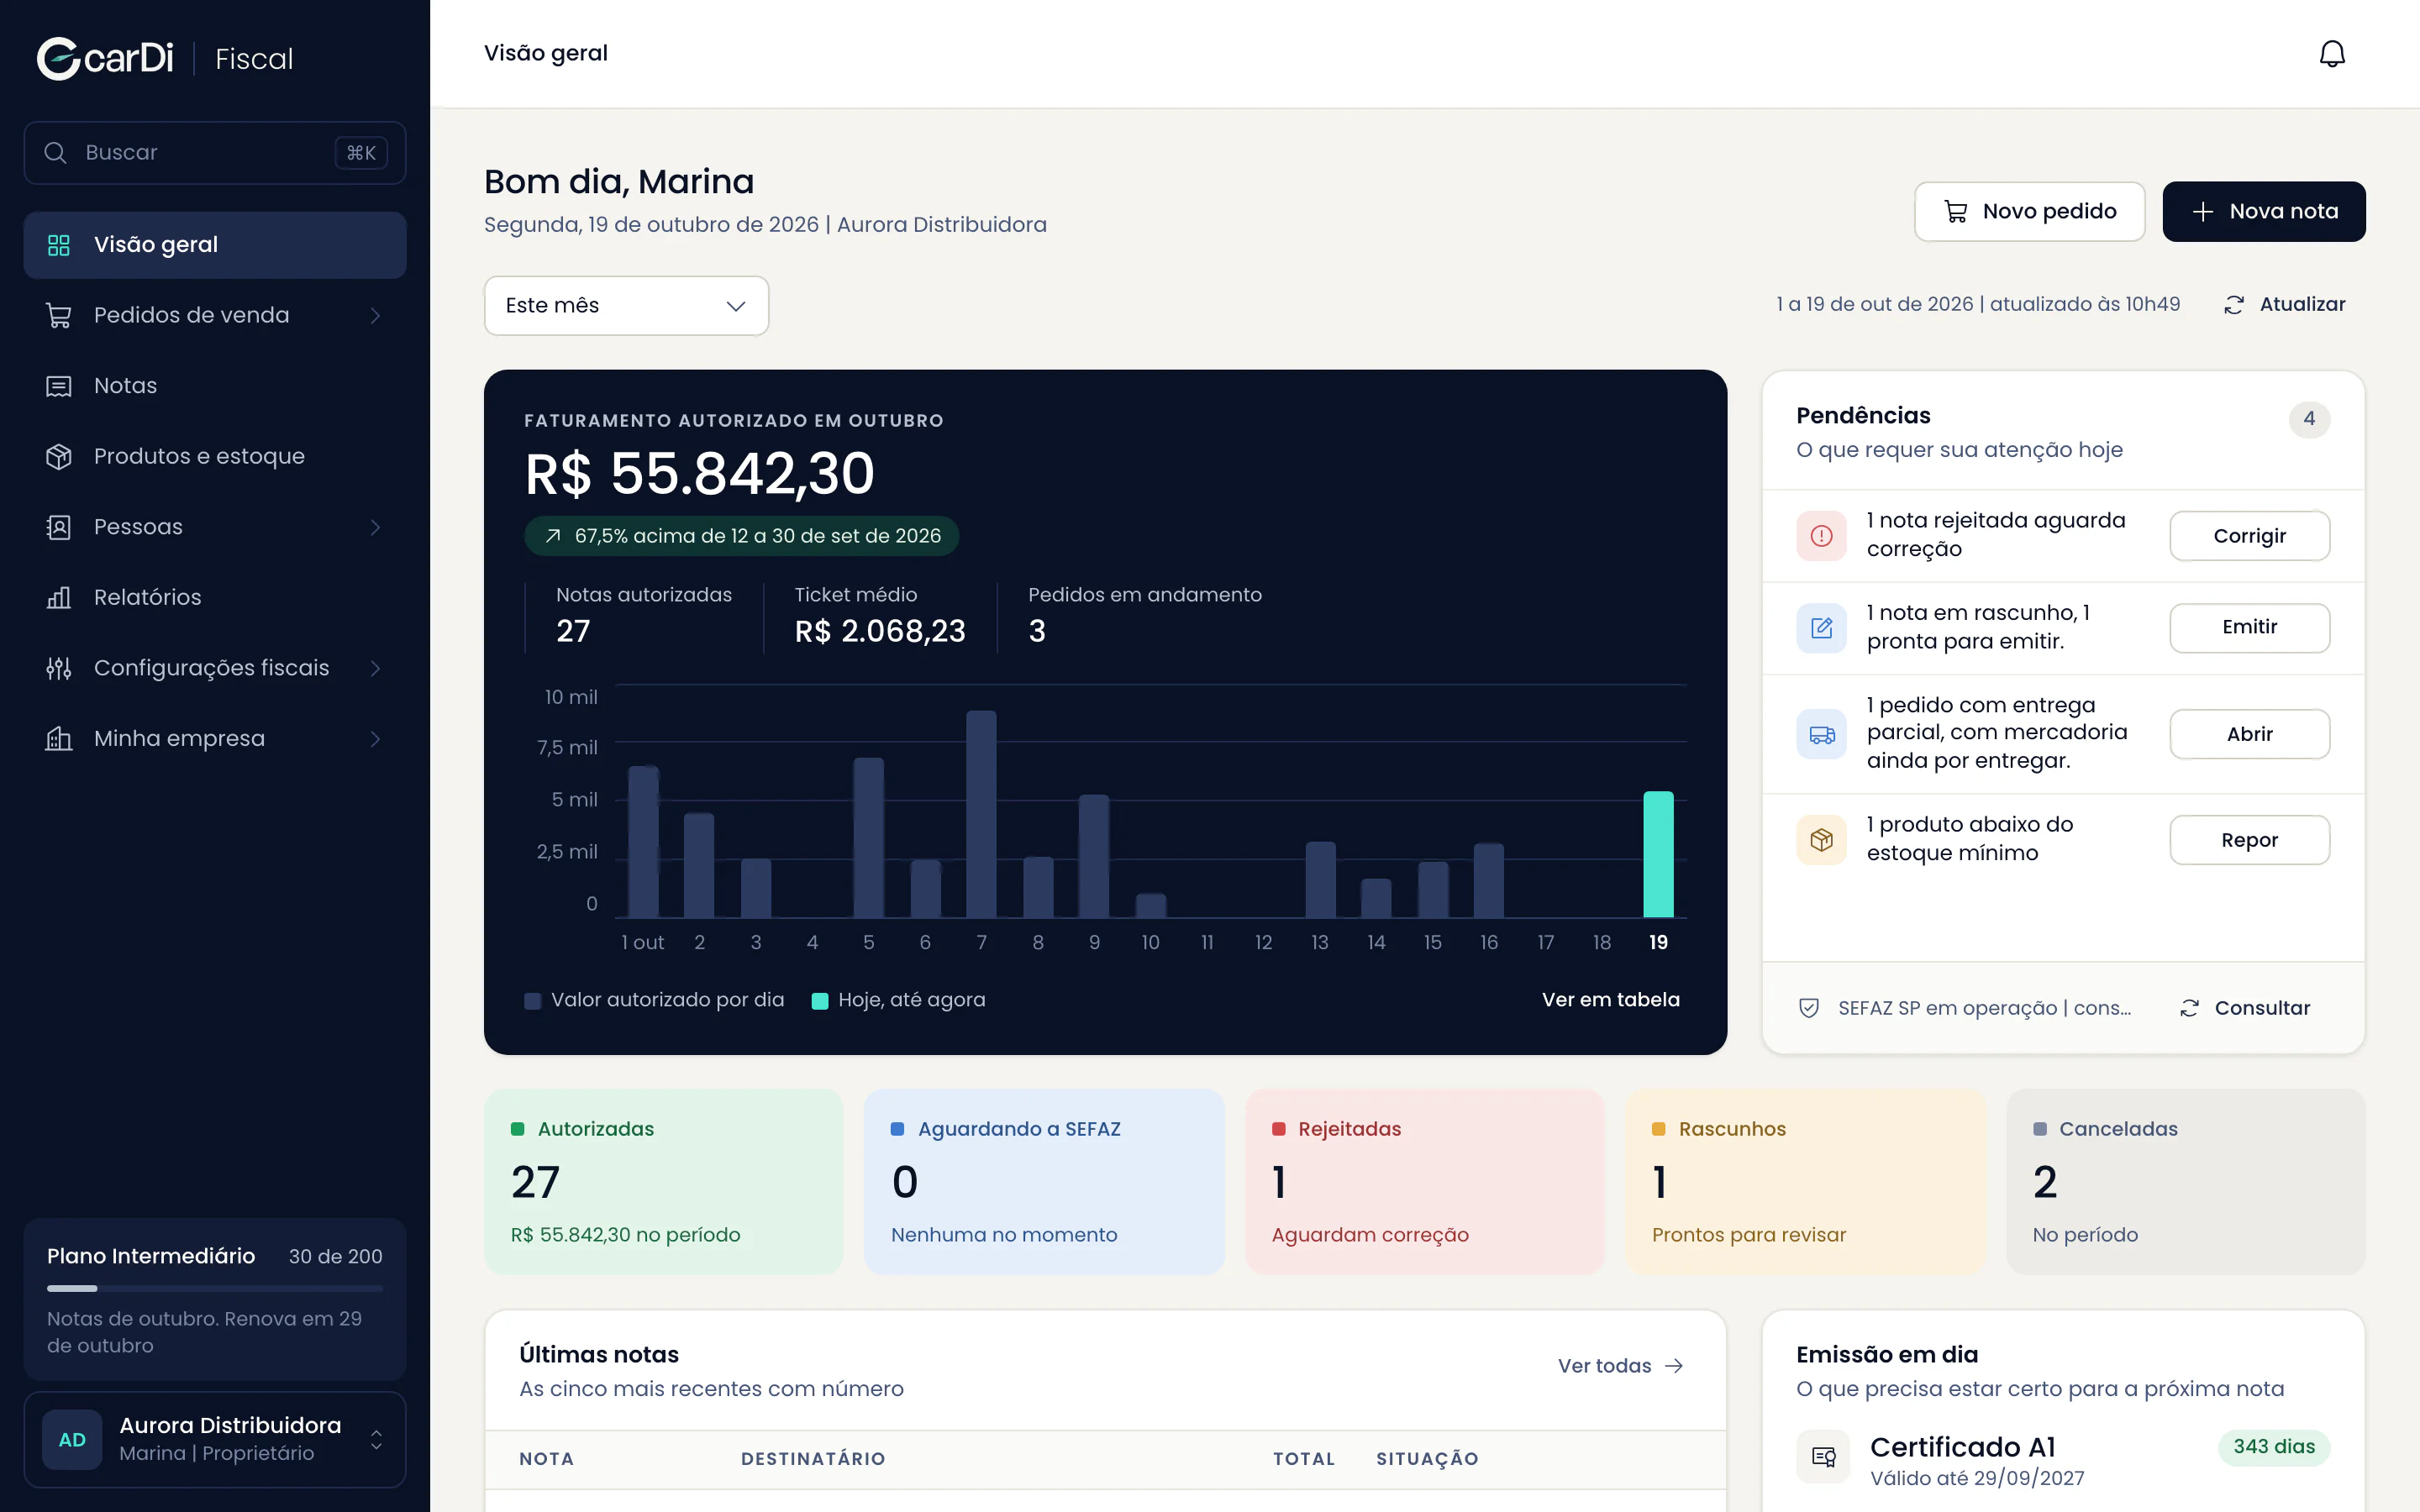Click the Nova nota button

click(2264, 211)
